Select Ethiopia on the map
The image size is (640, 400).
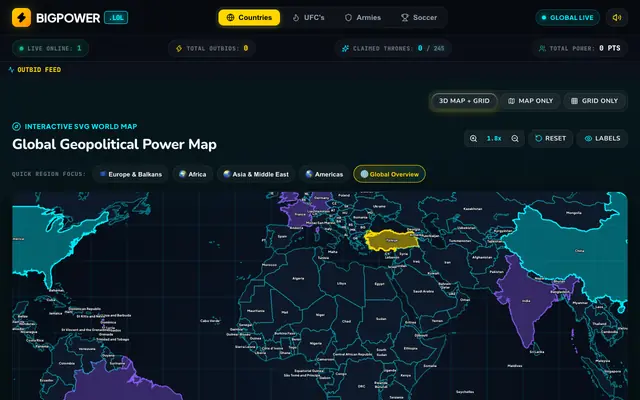pyautogui.click(x=411, y=348)
